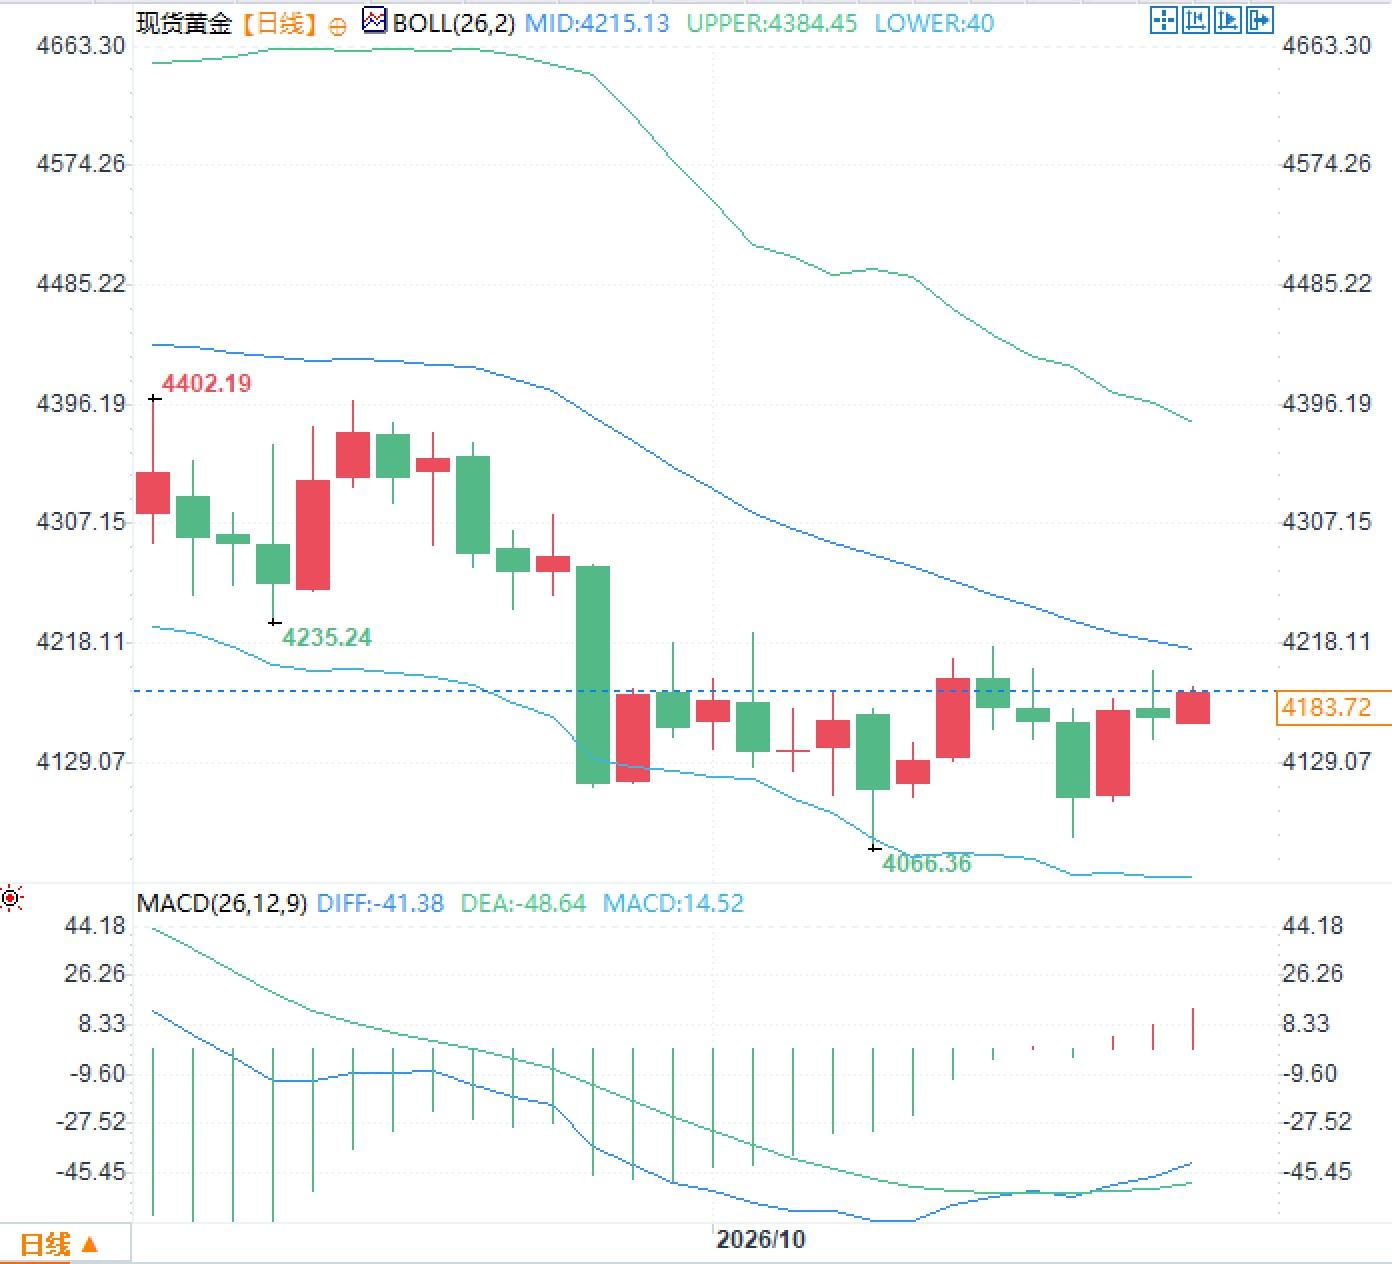The height and width of the screenshot is (1264, 1392).
Task: Click the DIFF:-41.38 readout
Action: pyautogui.click(x=380, y=904)
